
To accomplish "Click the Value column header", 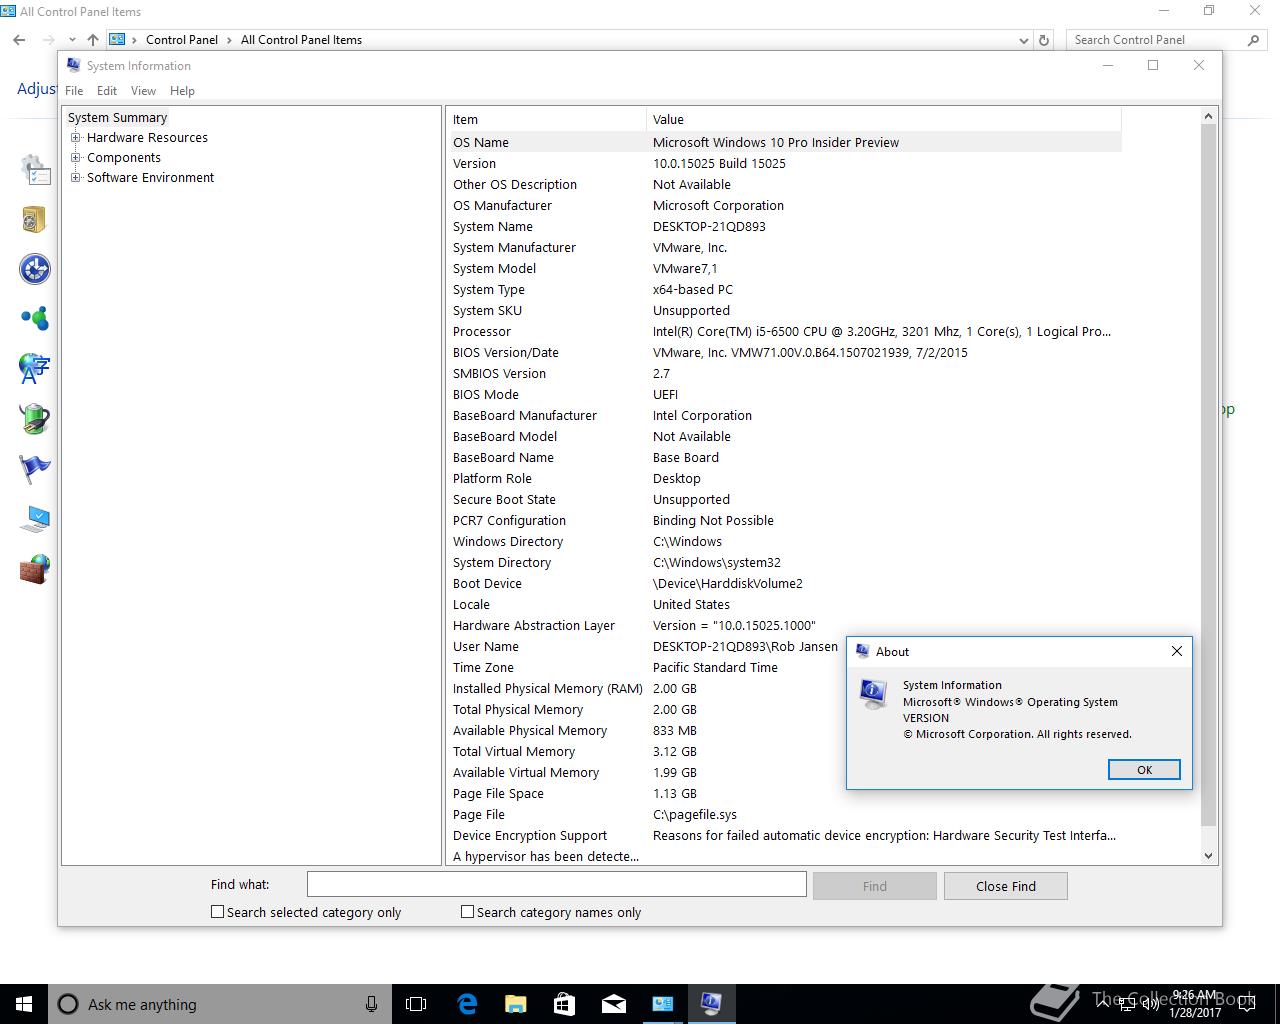I will (x=883, y=119).
